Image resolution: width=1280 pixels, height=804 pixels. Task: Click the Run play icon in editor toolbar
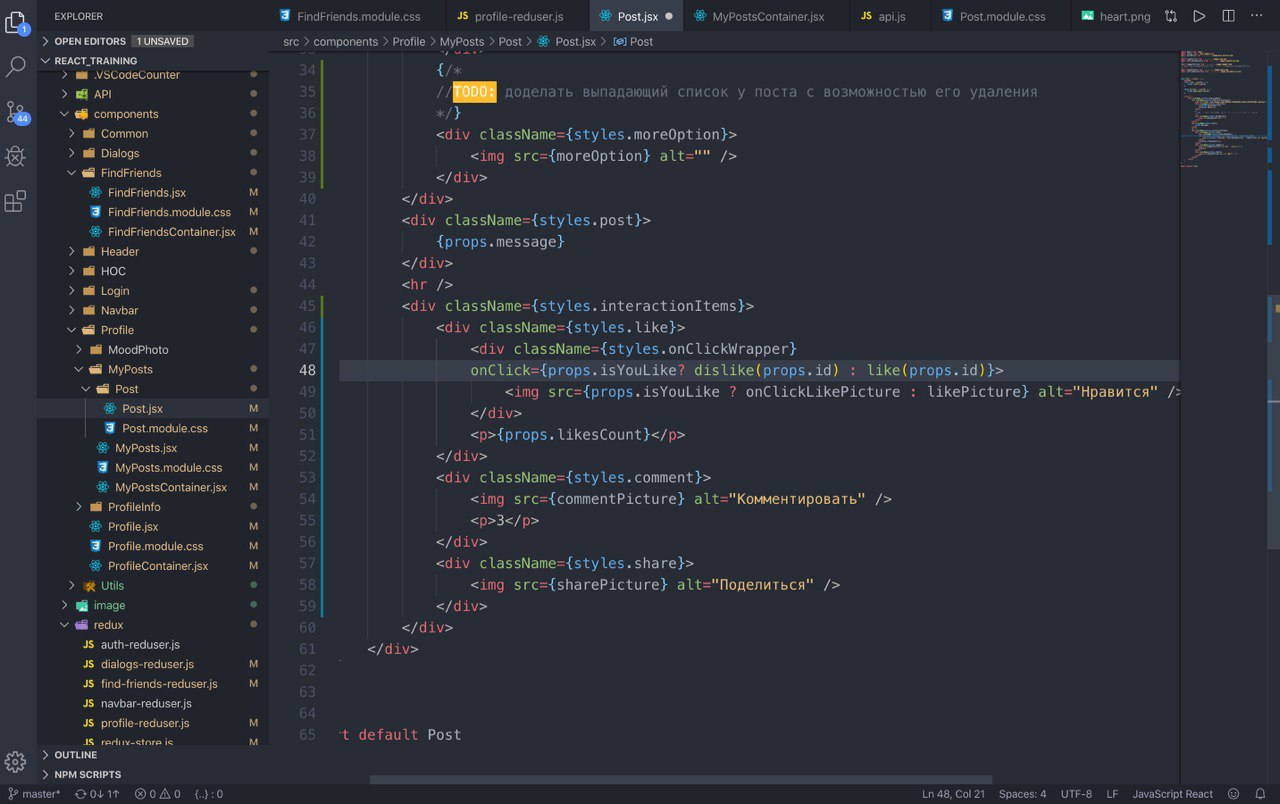point(1199,16)
